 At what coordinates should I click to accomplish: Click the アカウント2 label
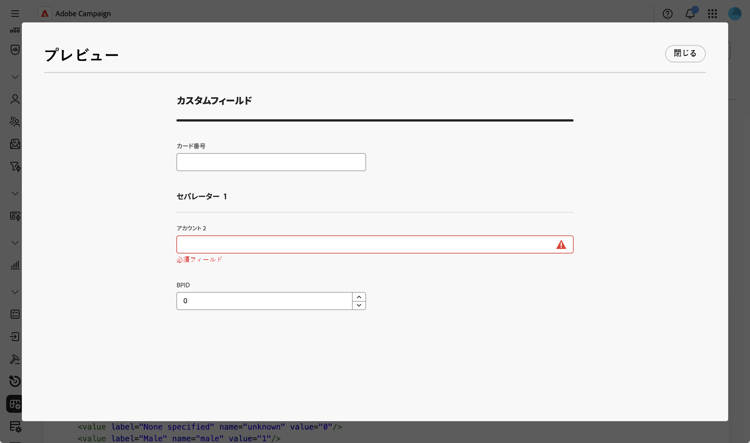(x=191, y=228)
